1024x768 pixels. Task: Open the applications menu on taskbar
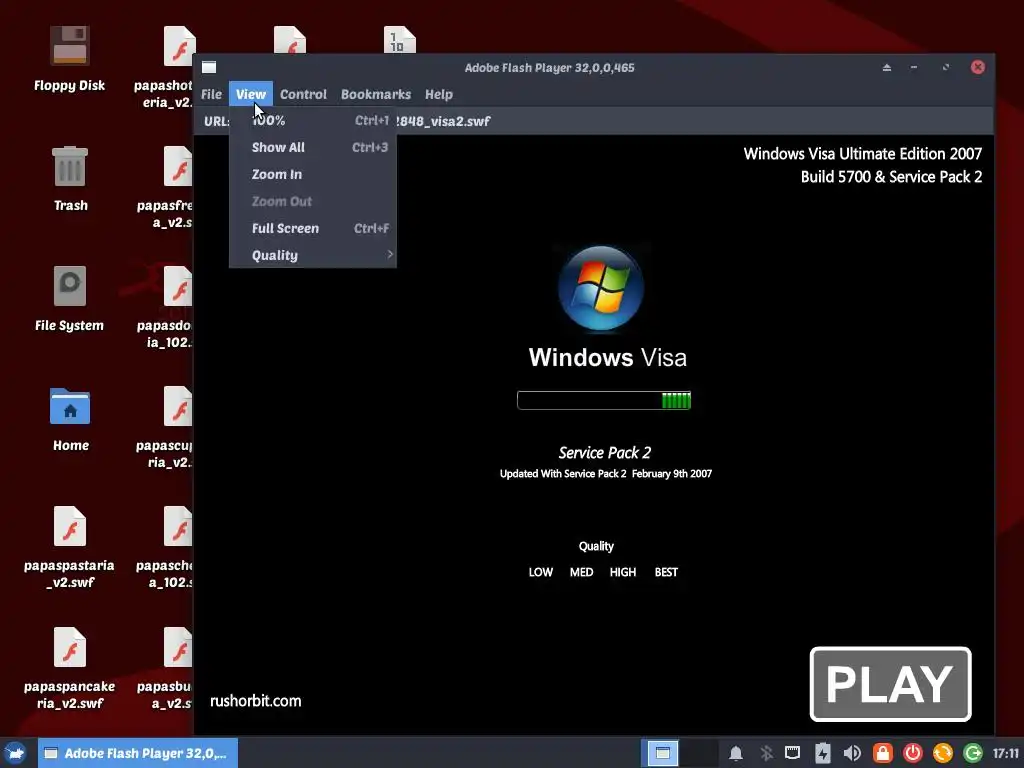[16, 753]
